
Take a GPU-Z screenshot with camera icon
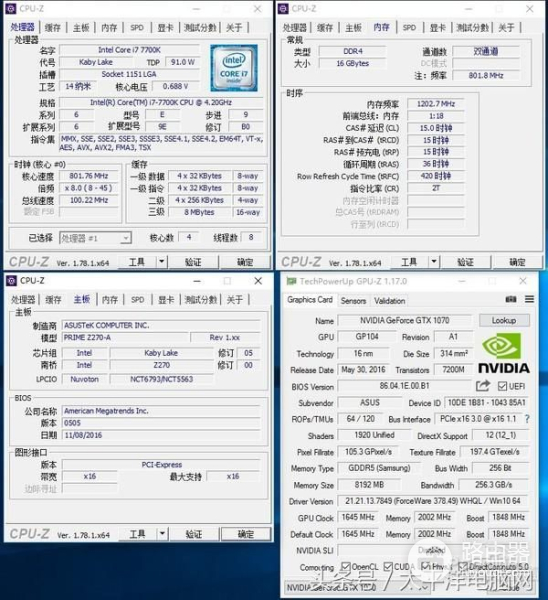point(511,299)
